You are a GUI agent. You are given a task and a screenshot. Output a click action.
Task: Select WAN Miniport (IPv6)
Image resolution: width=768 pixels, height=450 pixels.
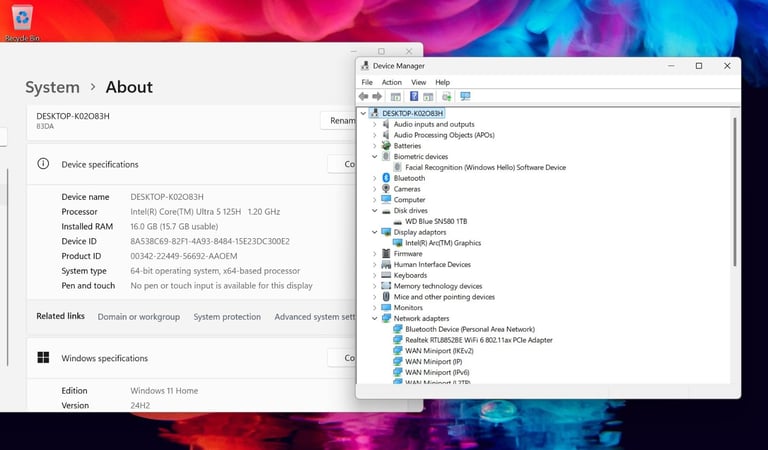pyautogui.click(x=437, y=372)
